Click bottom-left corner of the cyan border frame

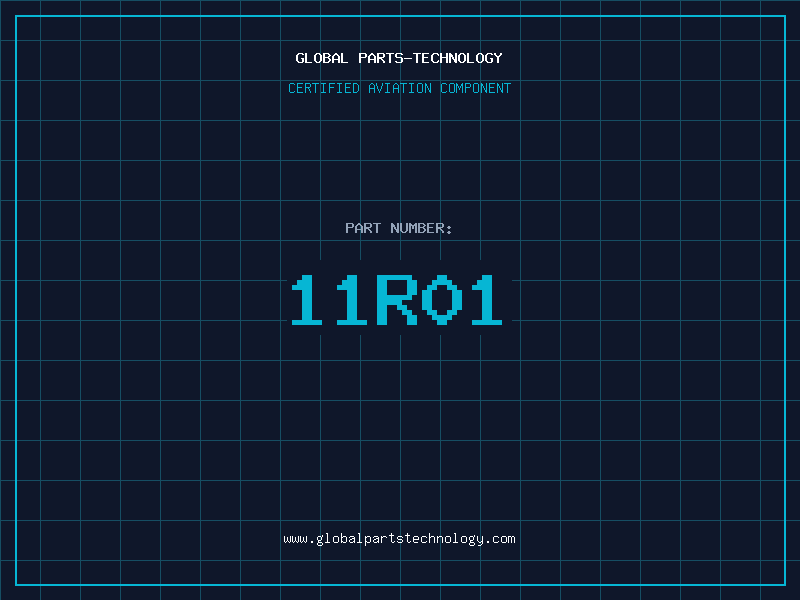pos(16,584)
